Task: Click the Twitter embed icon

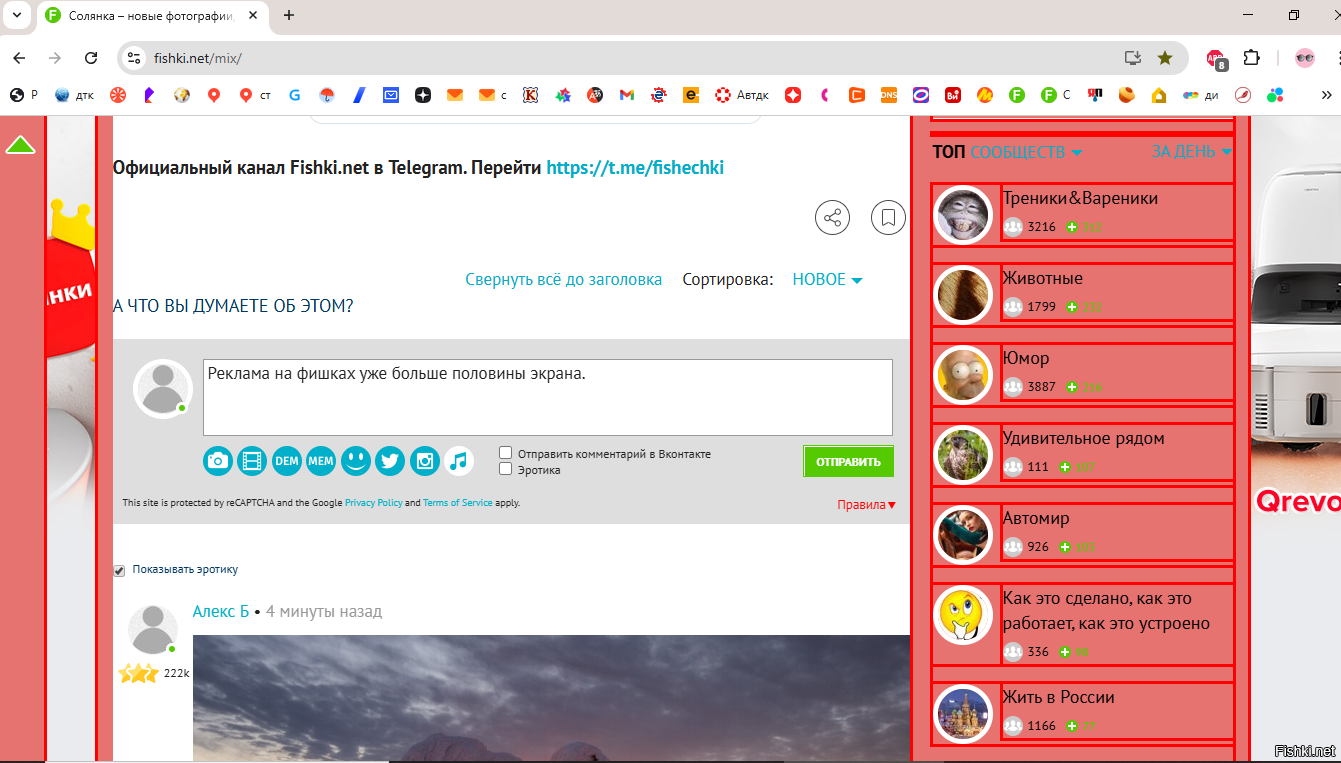Action: (x=390, y=461)
